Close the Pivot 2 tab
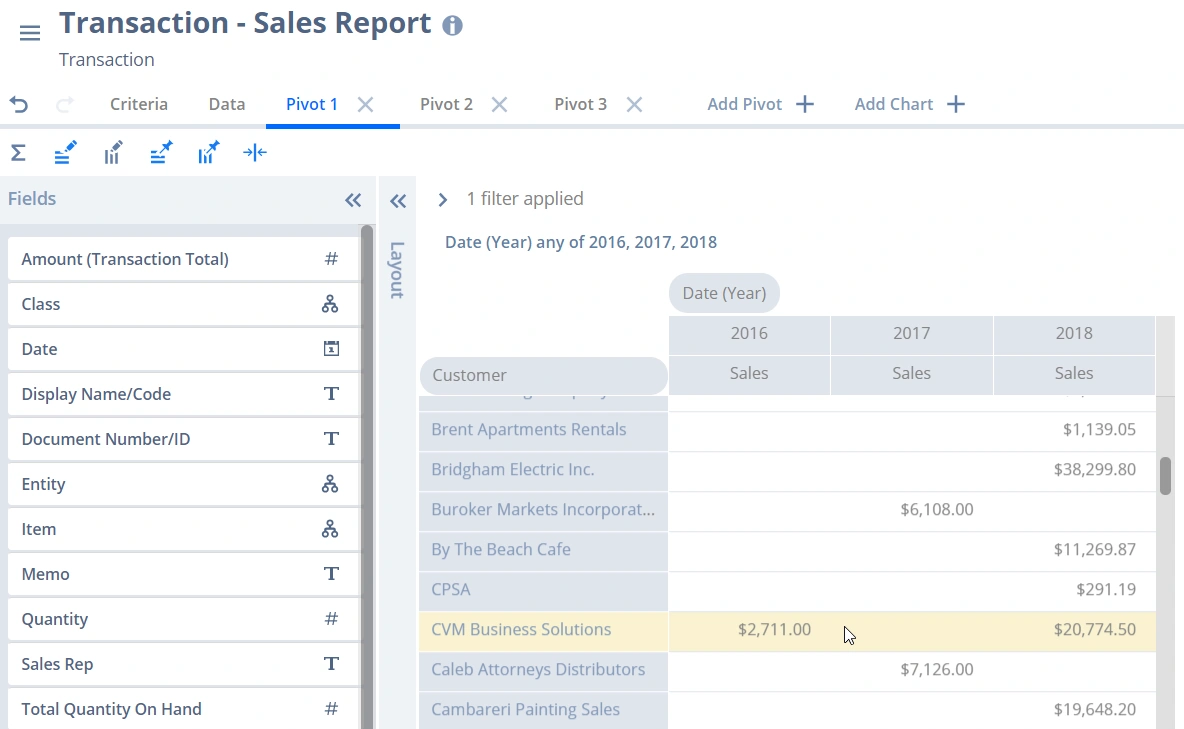Viewport: 1184px width, 729px height. pyautogui.click(x=499, y=104)
